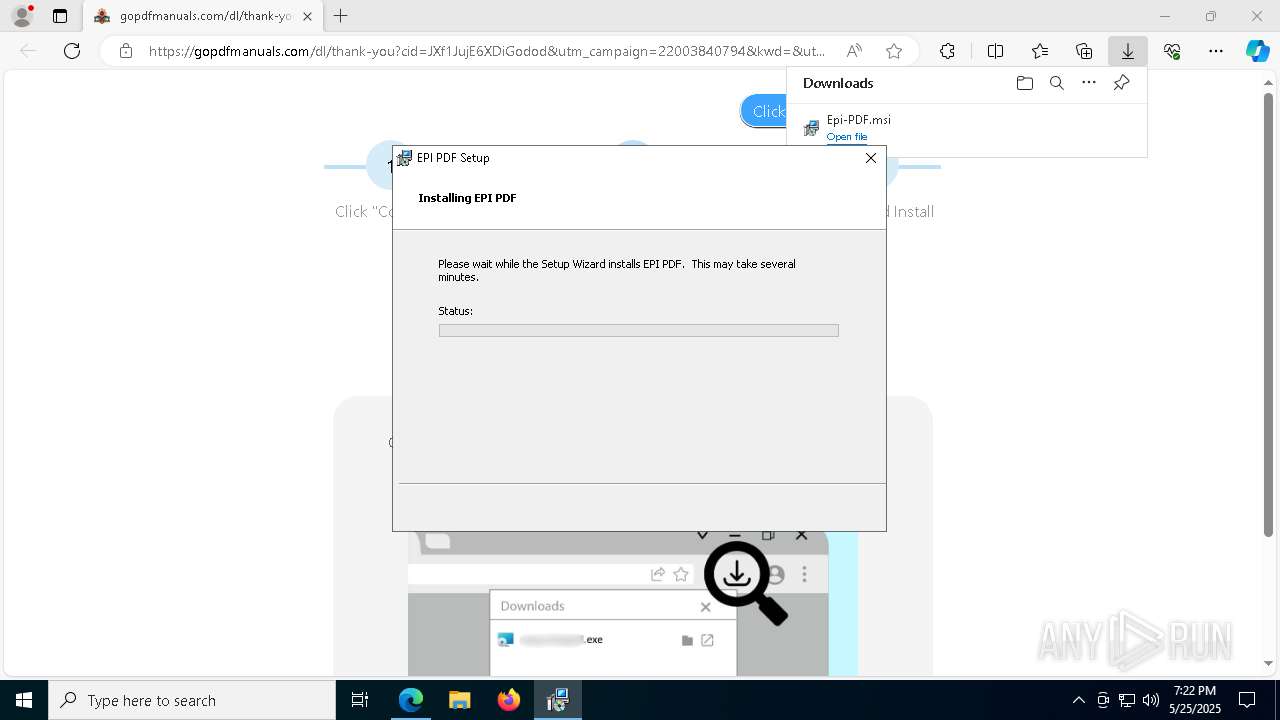
Task: Open more options in Downloads panel
Action: point(1089,83)
